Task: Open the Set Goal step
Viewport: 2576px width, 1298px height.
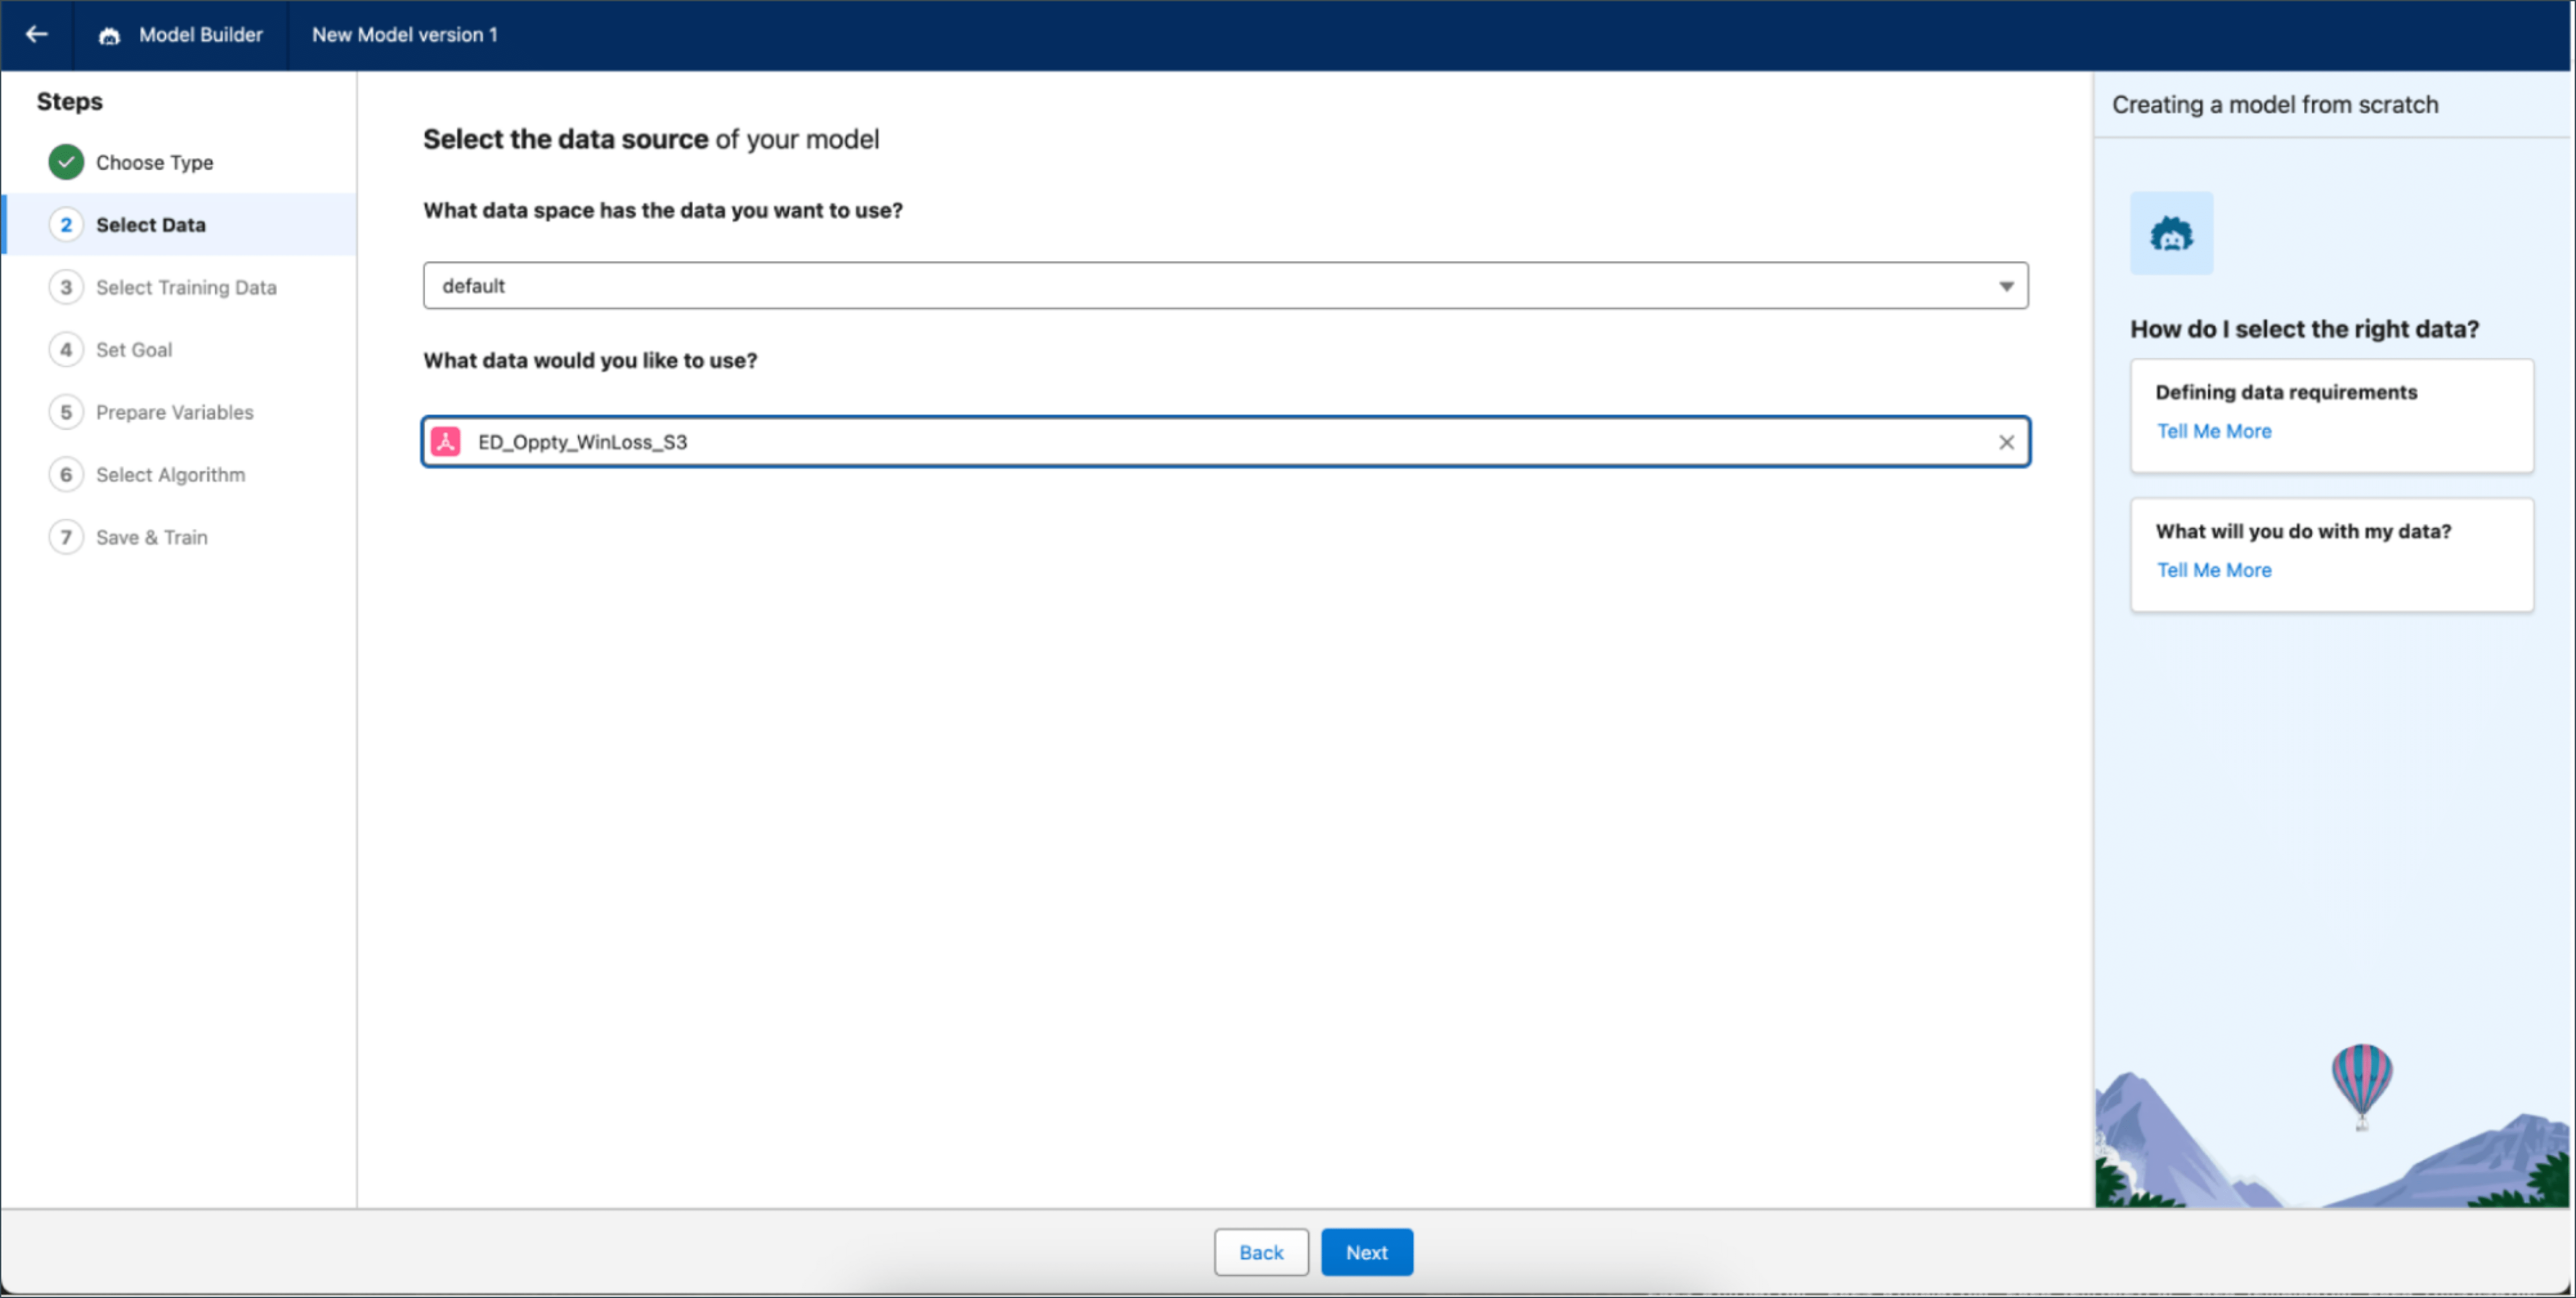Action: coord(134,350)
